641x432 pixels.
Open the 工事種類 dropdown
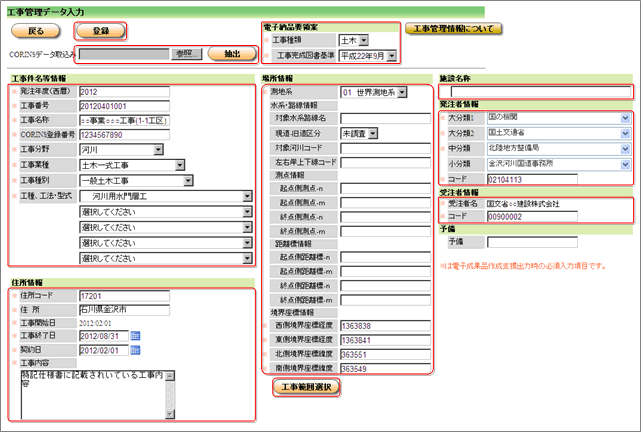point(354,40)
